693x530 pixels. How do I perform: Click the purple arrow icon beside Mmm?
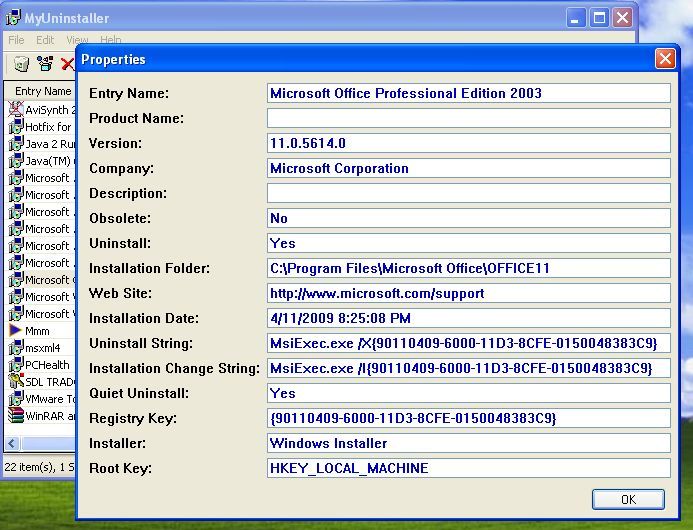(16, 330)
